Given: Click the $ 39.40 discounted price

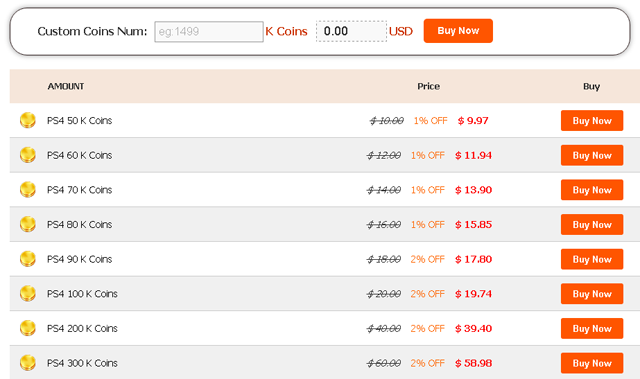Looking at the screenshot, I should click(473, 329).
